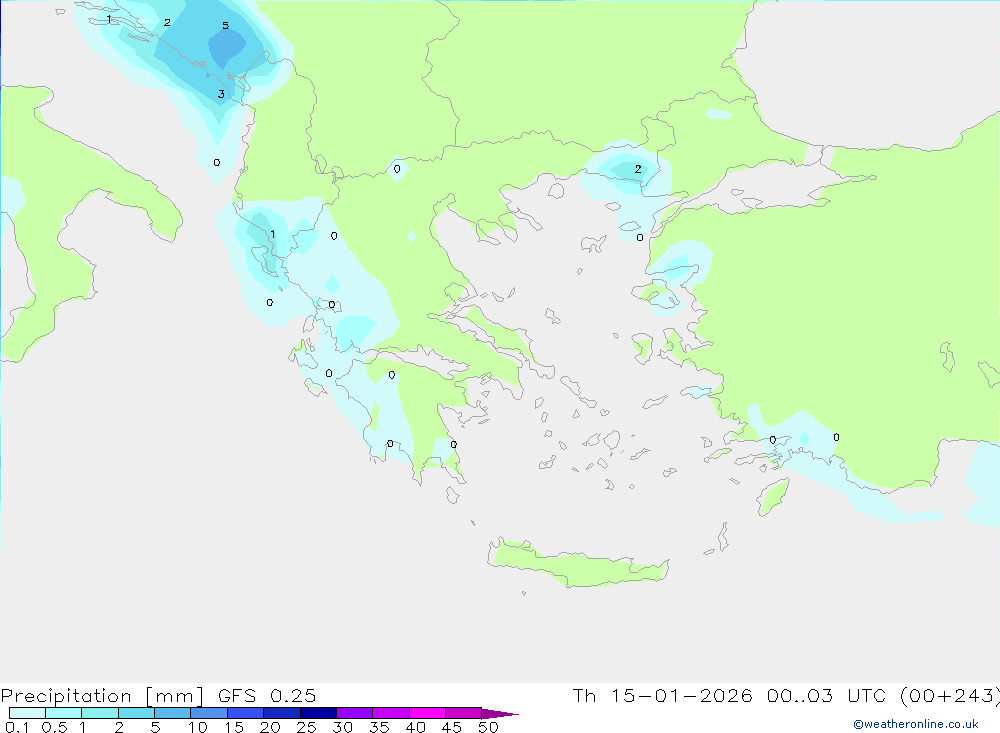Click the 30–35 mm violet legend swatch
The width and height of the screenshot is (1000, 733).
click(355, 713)
